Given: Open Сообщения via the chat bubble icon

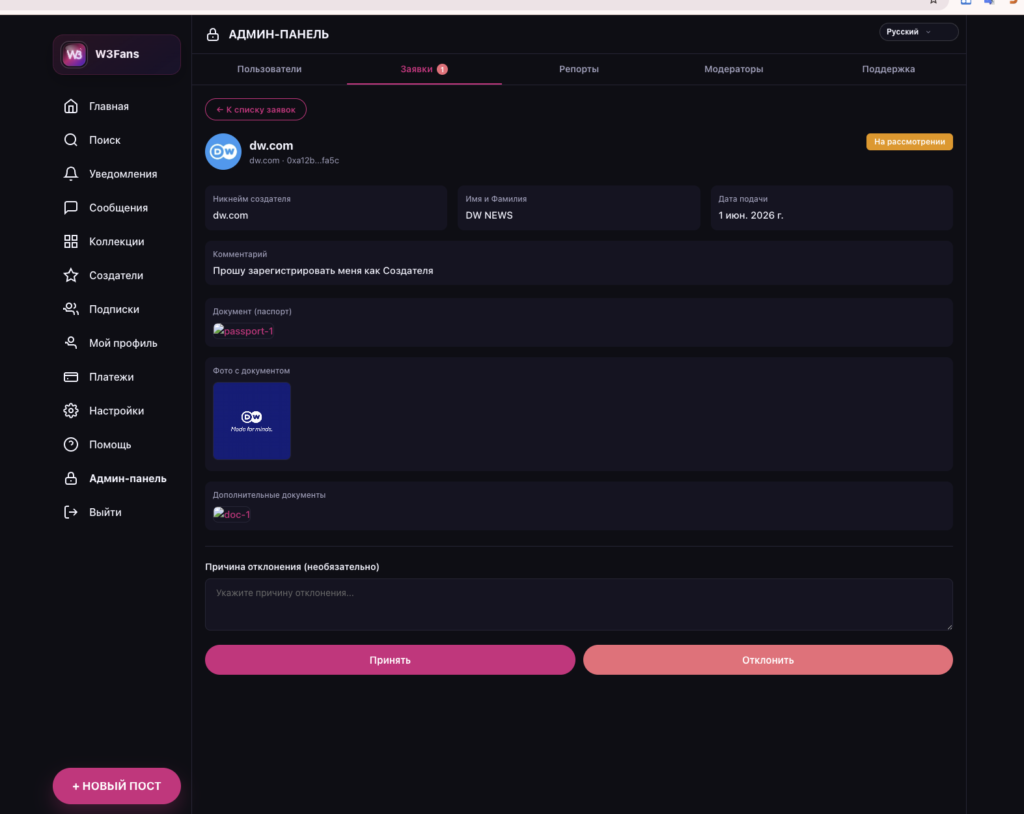Looking at the screenshot, I should 71,208.
